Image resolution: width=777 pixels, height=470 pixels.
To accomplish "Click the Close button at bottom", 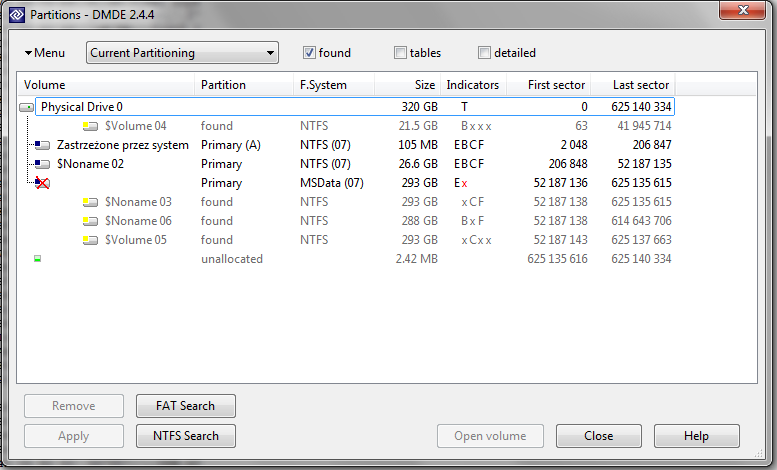I will pos(599,436).
